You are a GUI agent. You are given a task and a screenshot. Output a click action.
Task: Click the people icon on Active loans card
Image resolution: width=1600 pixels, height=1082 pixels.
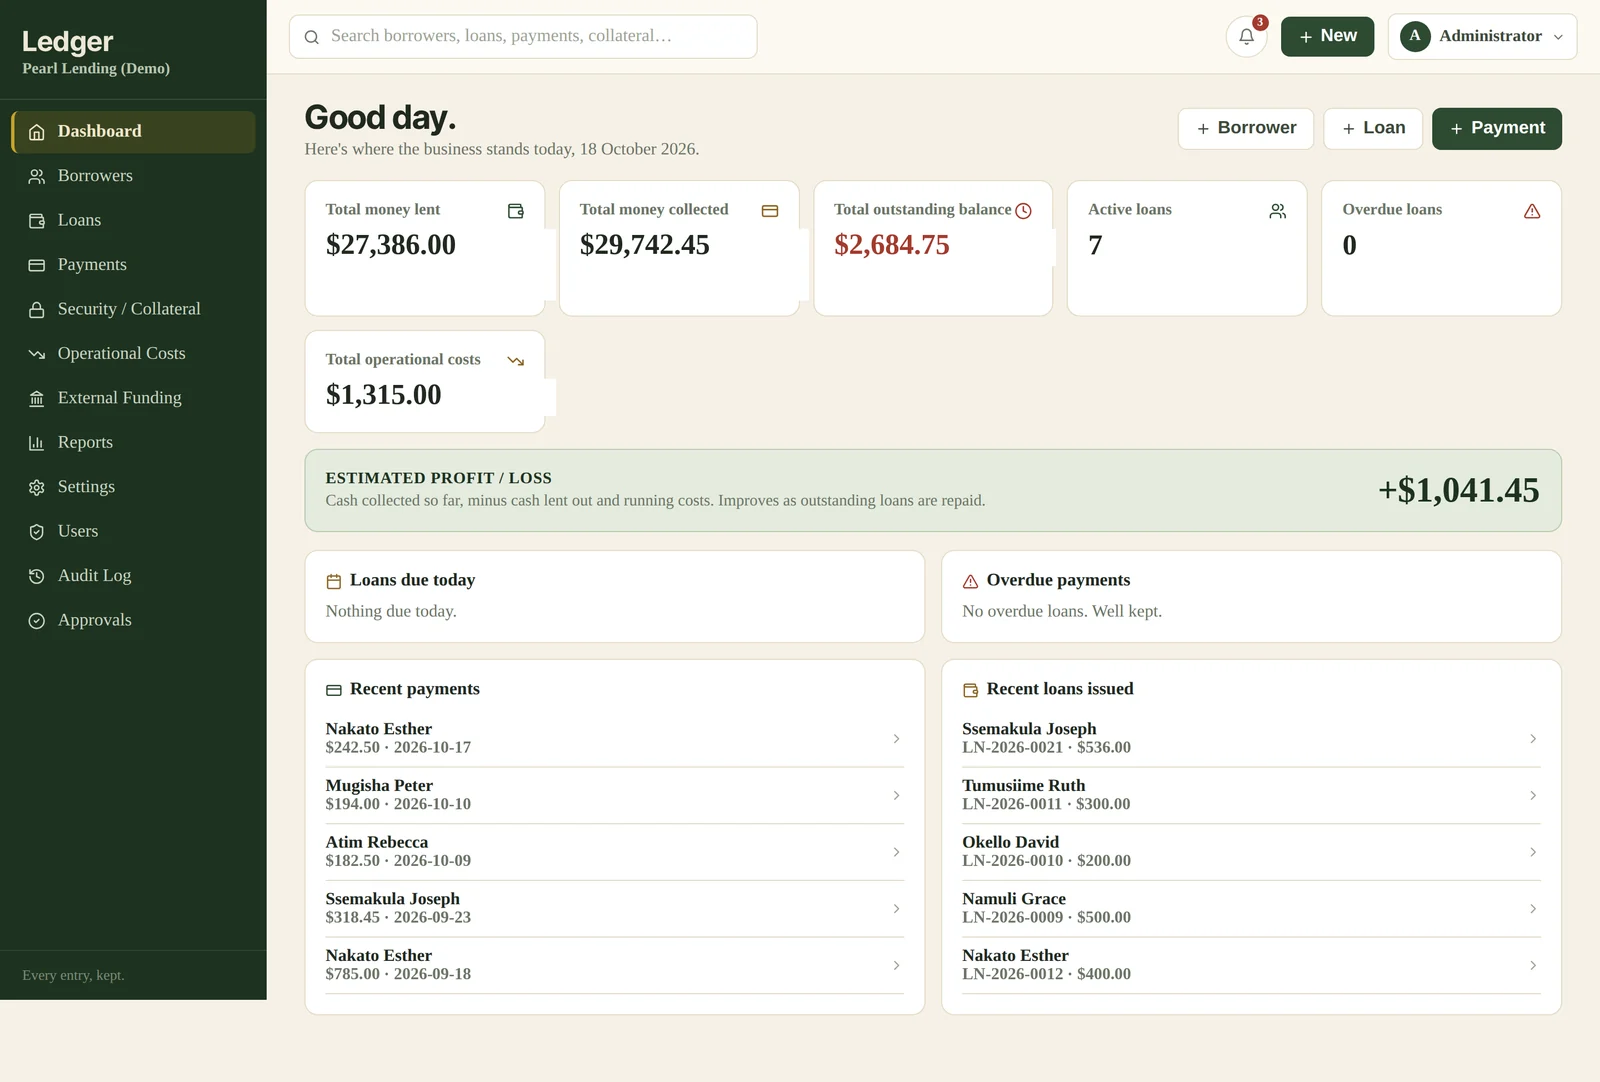click(1278, 211)
